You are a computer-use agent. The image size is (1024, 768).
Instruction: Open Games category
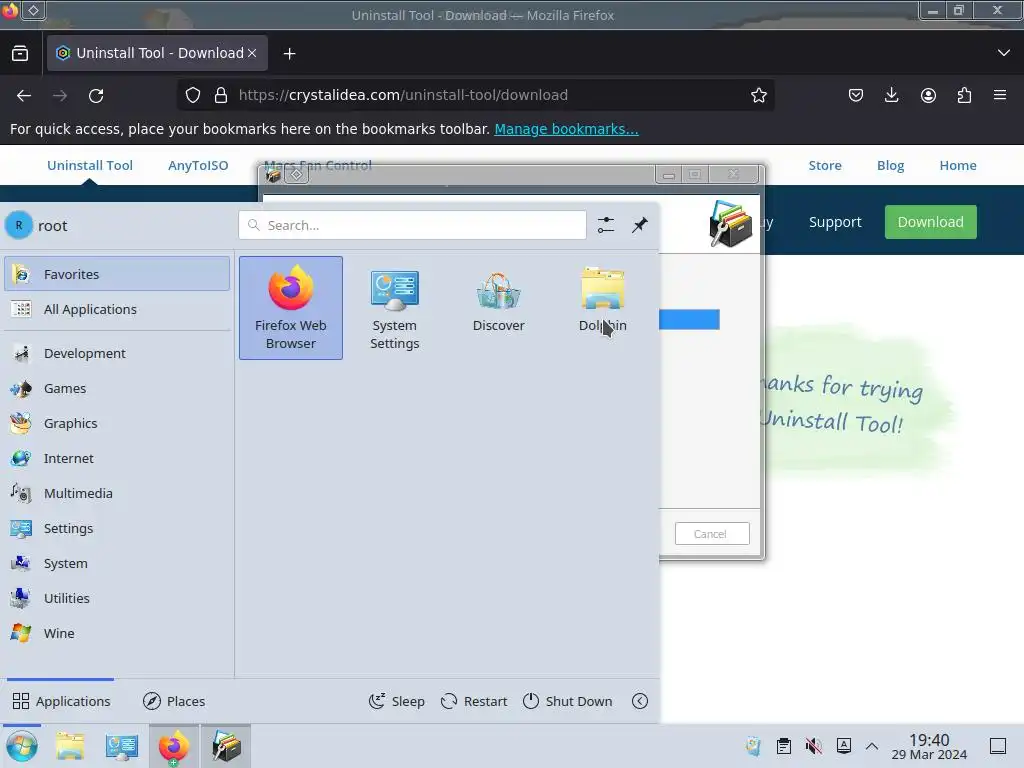coord(117,389)
